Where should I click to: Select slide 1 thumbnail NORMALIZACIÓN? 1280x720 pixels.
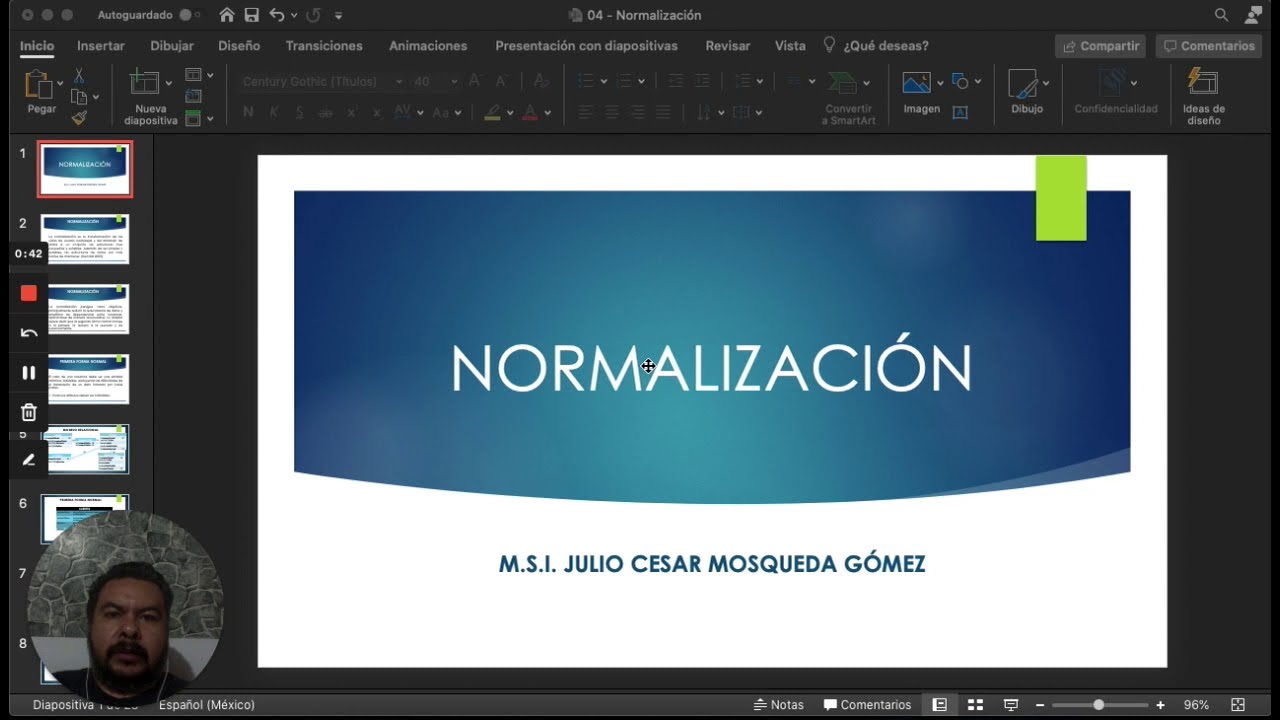(x=85, y=169)
